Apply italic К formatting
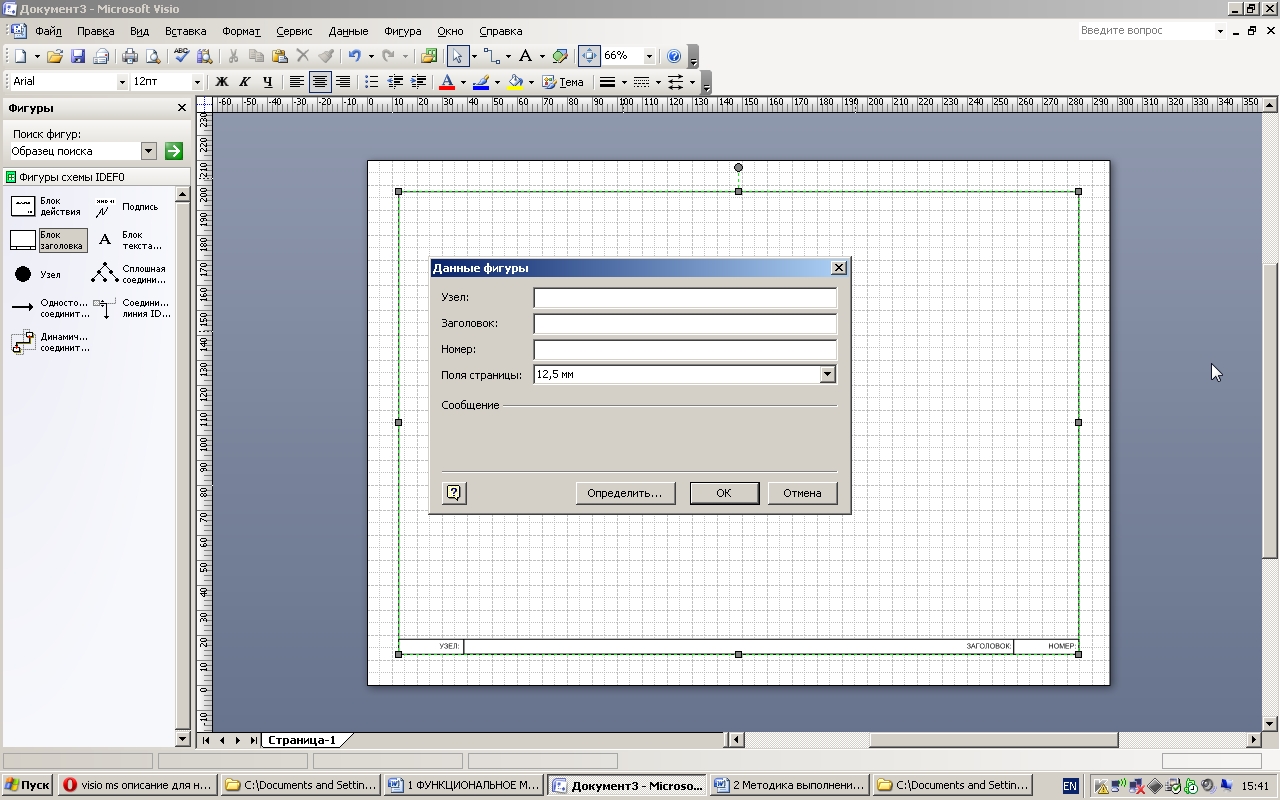The image size is (1280, 800). [x=245, y=82]
